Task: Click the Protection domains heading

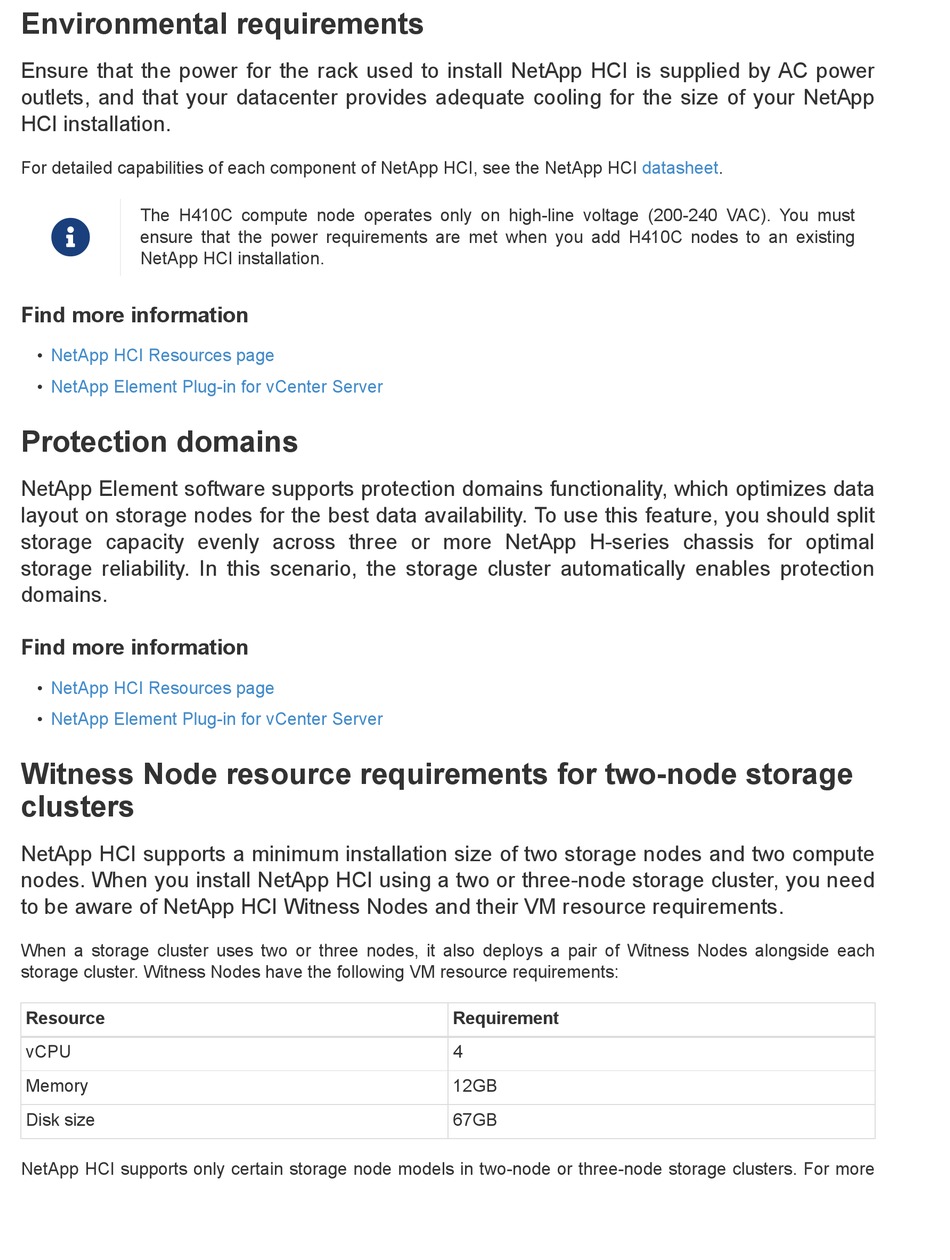Action: click(159, 442)
